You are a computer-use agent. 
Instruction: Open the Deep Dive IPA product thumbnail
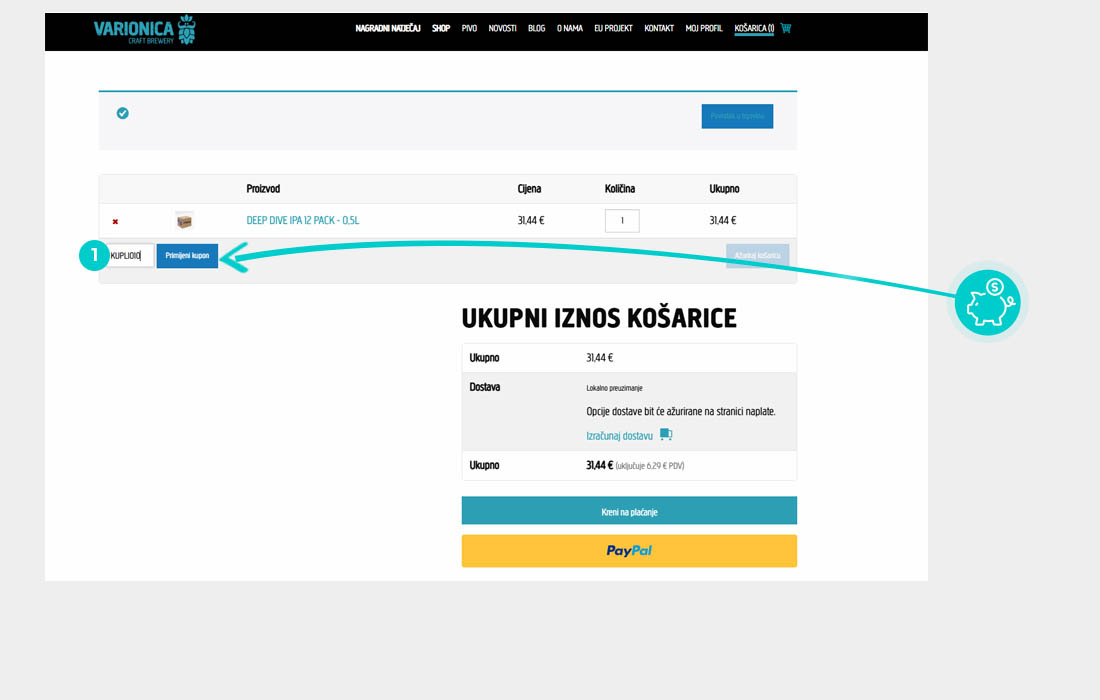tap(184, 221)
